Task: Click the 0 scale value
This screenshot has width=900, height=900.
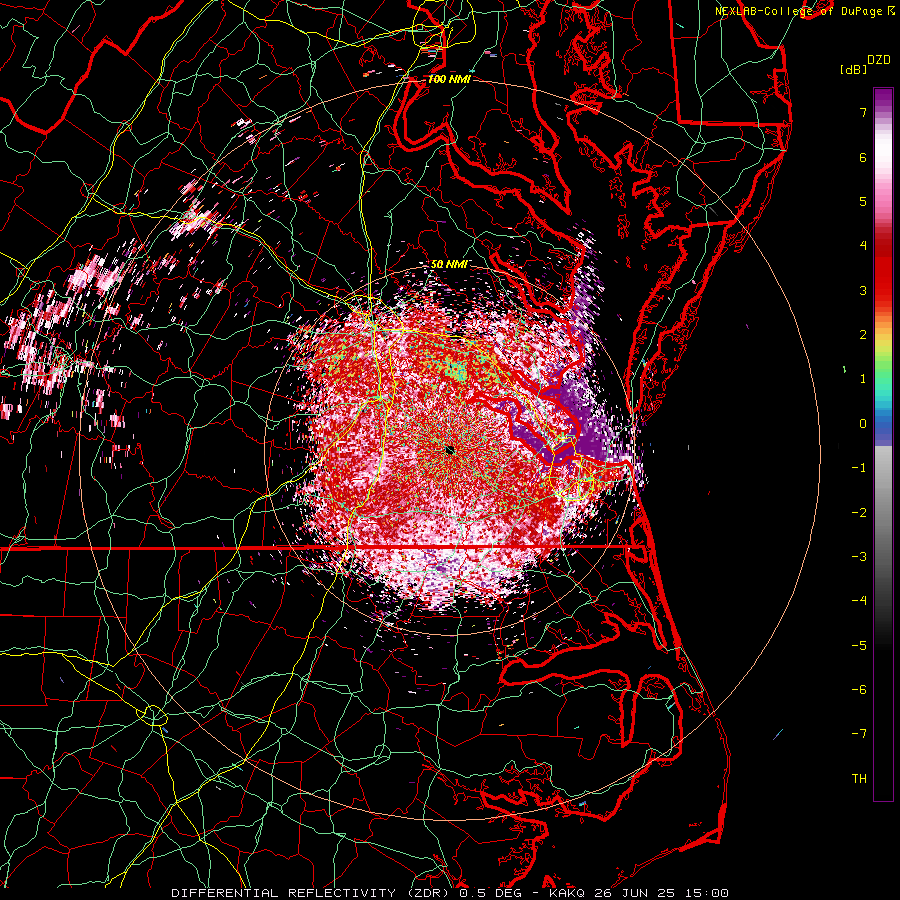Action: (x=863, y=424)
